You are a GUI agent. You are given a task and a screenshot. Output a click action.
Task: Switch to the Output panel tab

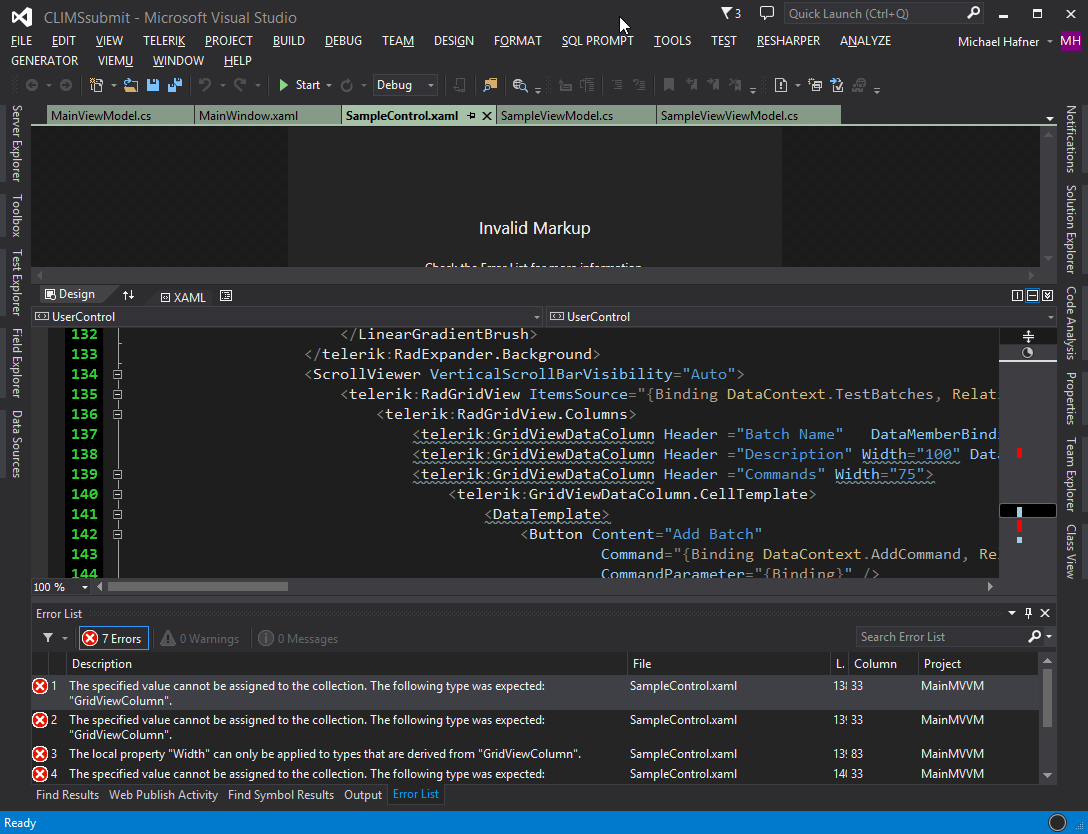(x=363, y=795)
